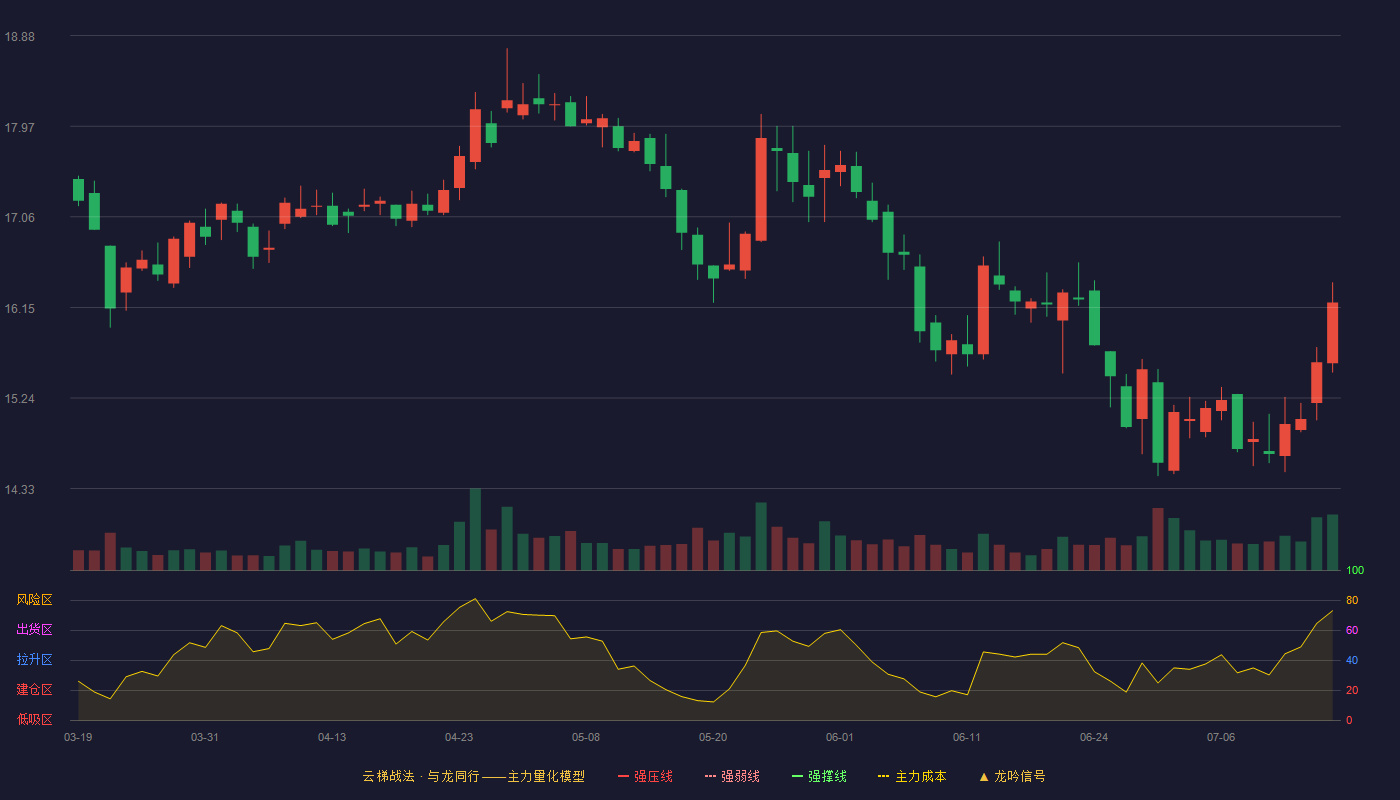Viewport: 1400px width, 800px height.
Task: Click the 04-13 date label
Action: pyautogui.click(x=332, y=737)
